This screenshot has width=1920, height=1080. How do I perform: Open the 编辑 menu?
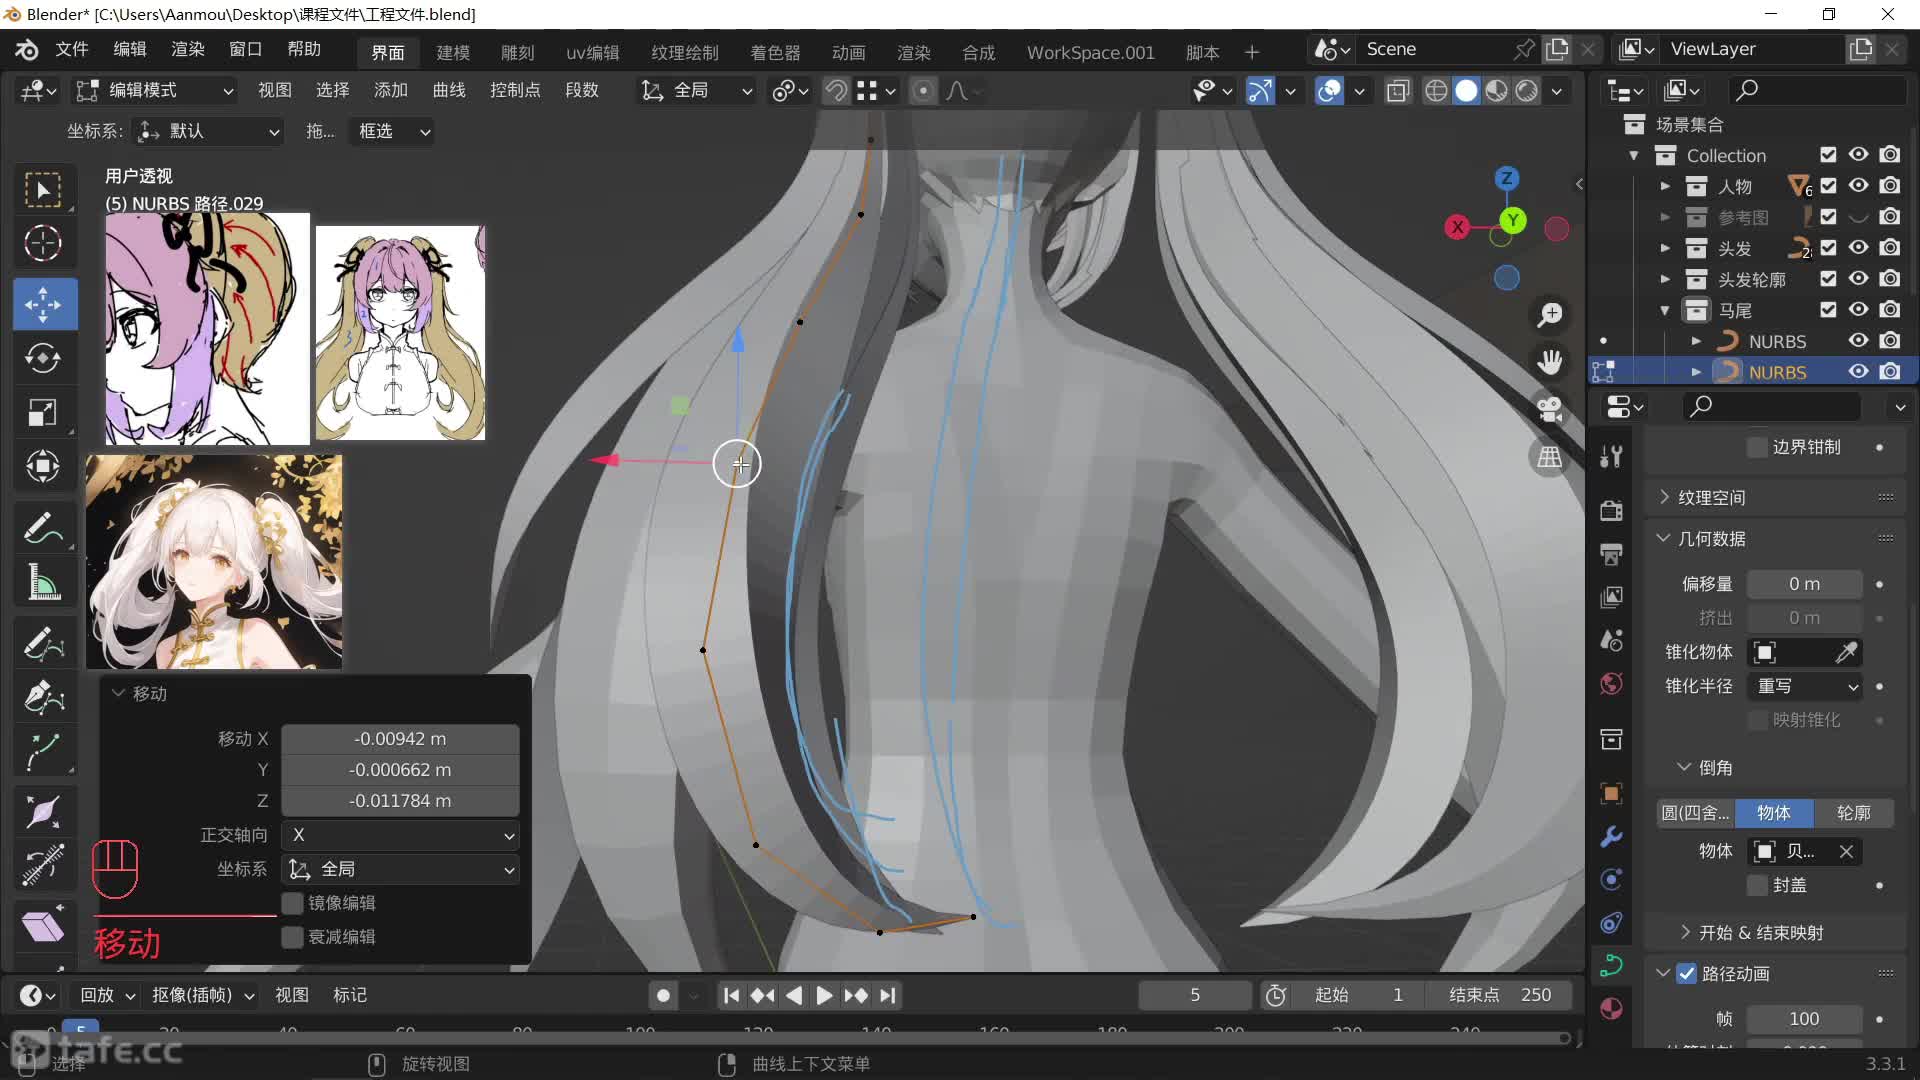pos(130,49)
